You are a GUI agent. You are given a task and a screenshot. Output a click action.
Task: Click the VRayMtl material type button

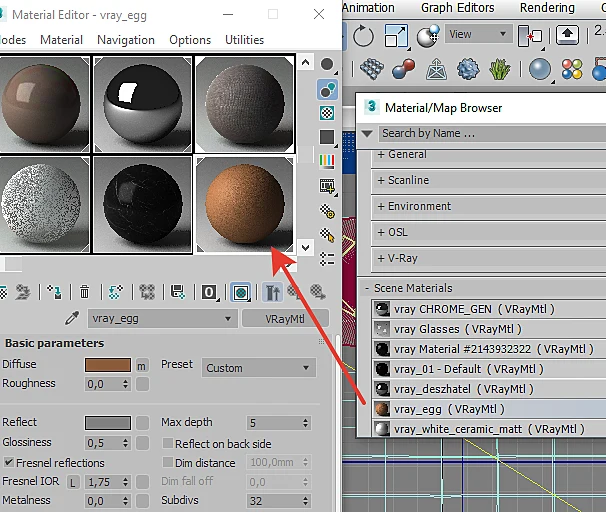[x=285, y=319]
